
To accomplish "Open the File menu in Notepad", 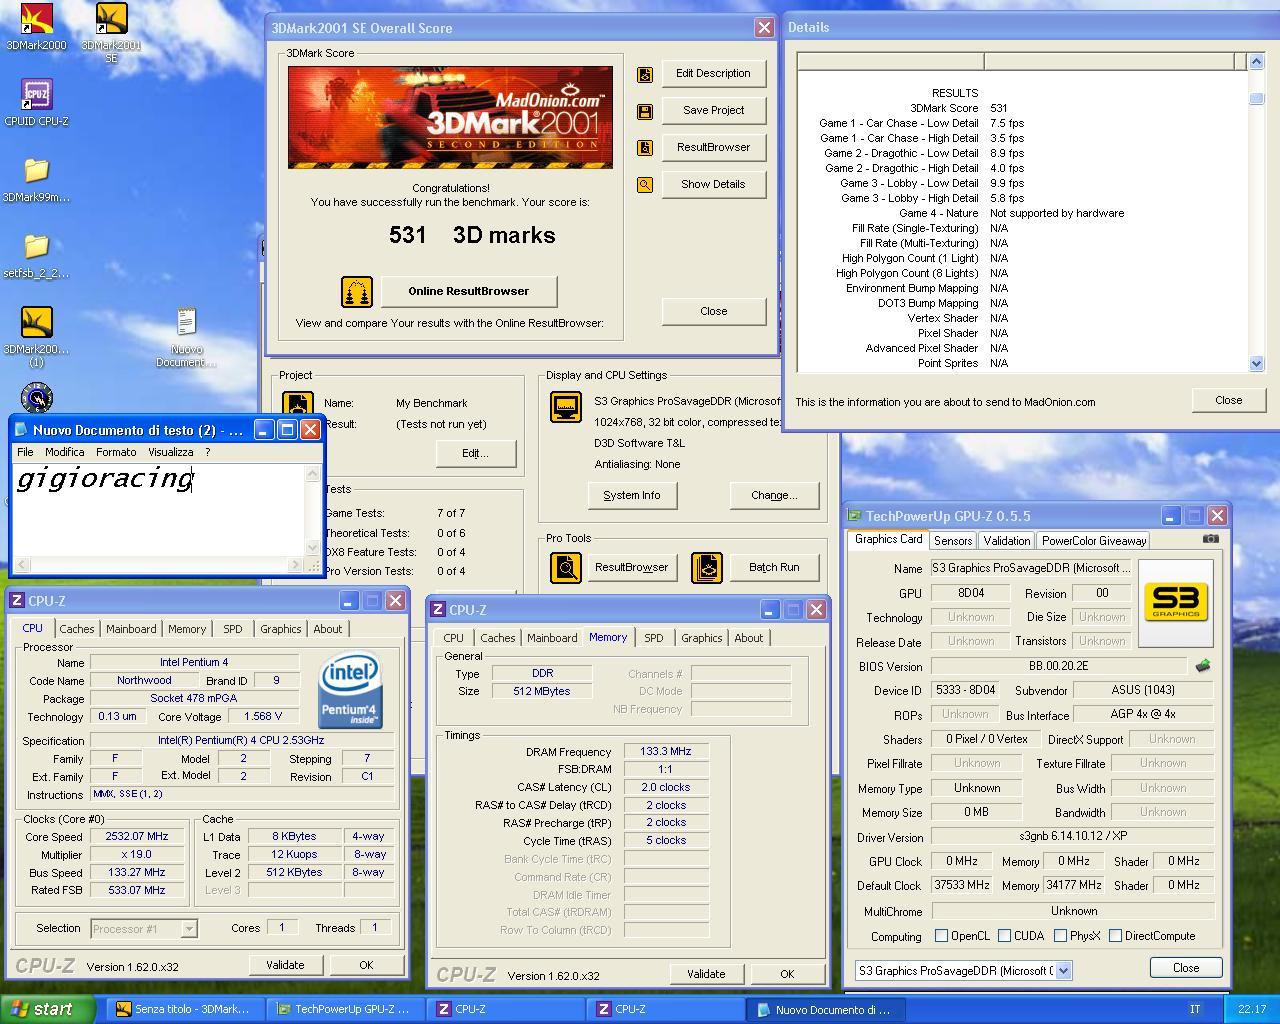I will point(25,452).
